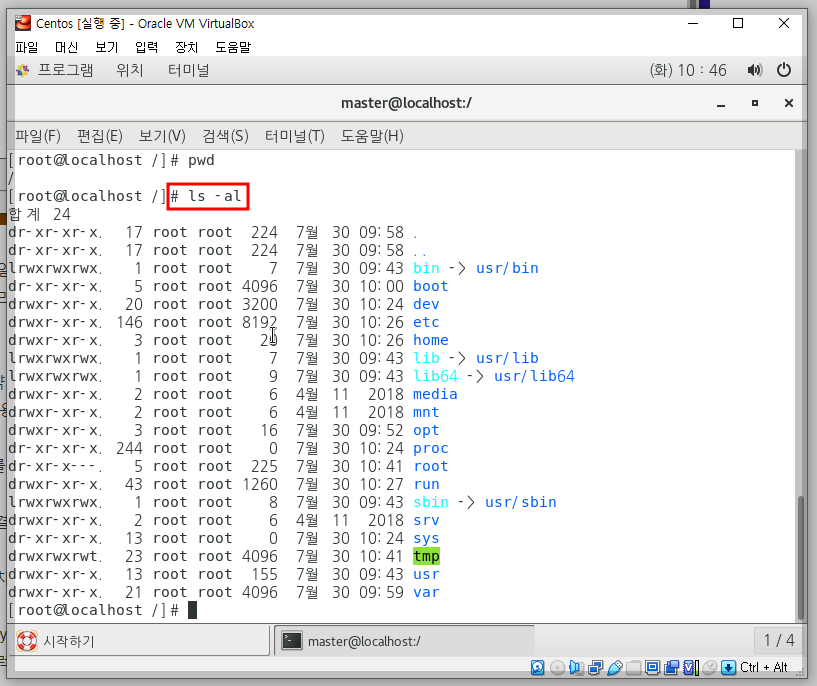Open VirtualBox 머신 menu

click(67, 47)
